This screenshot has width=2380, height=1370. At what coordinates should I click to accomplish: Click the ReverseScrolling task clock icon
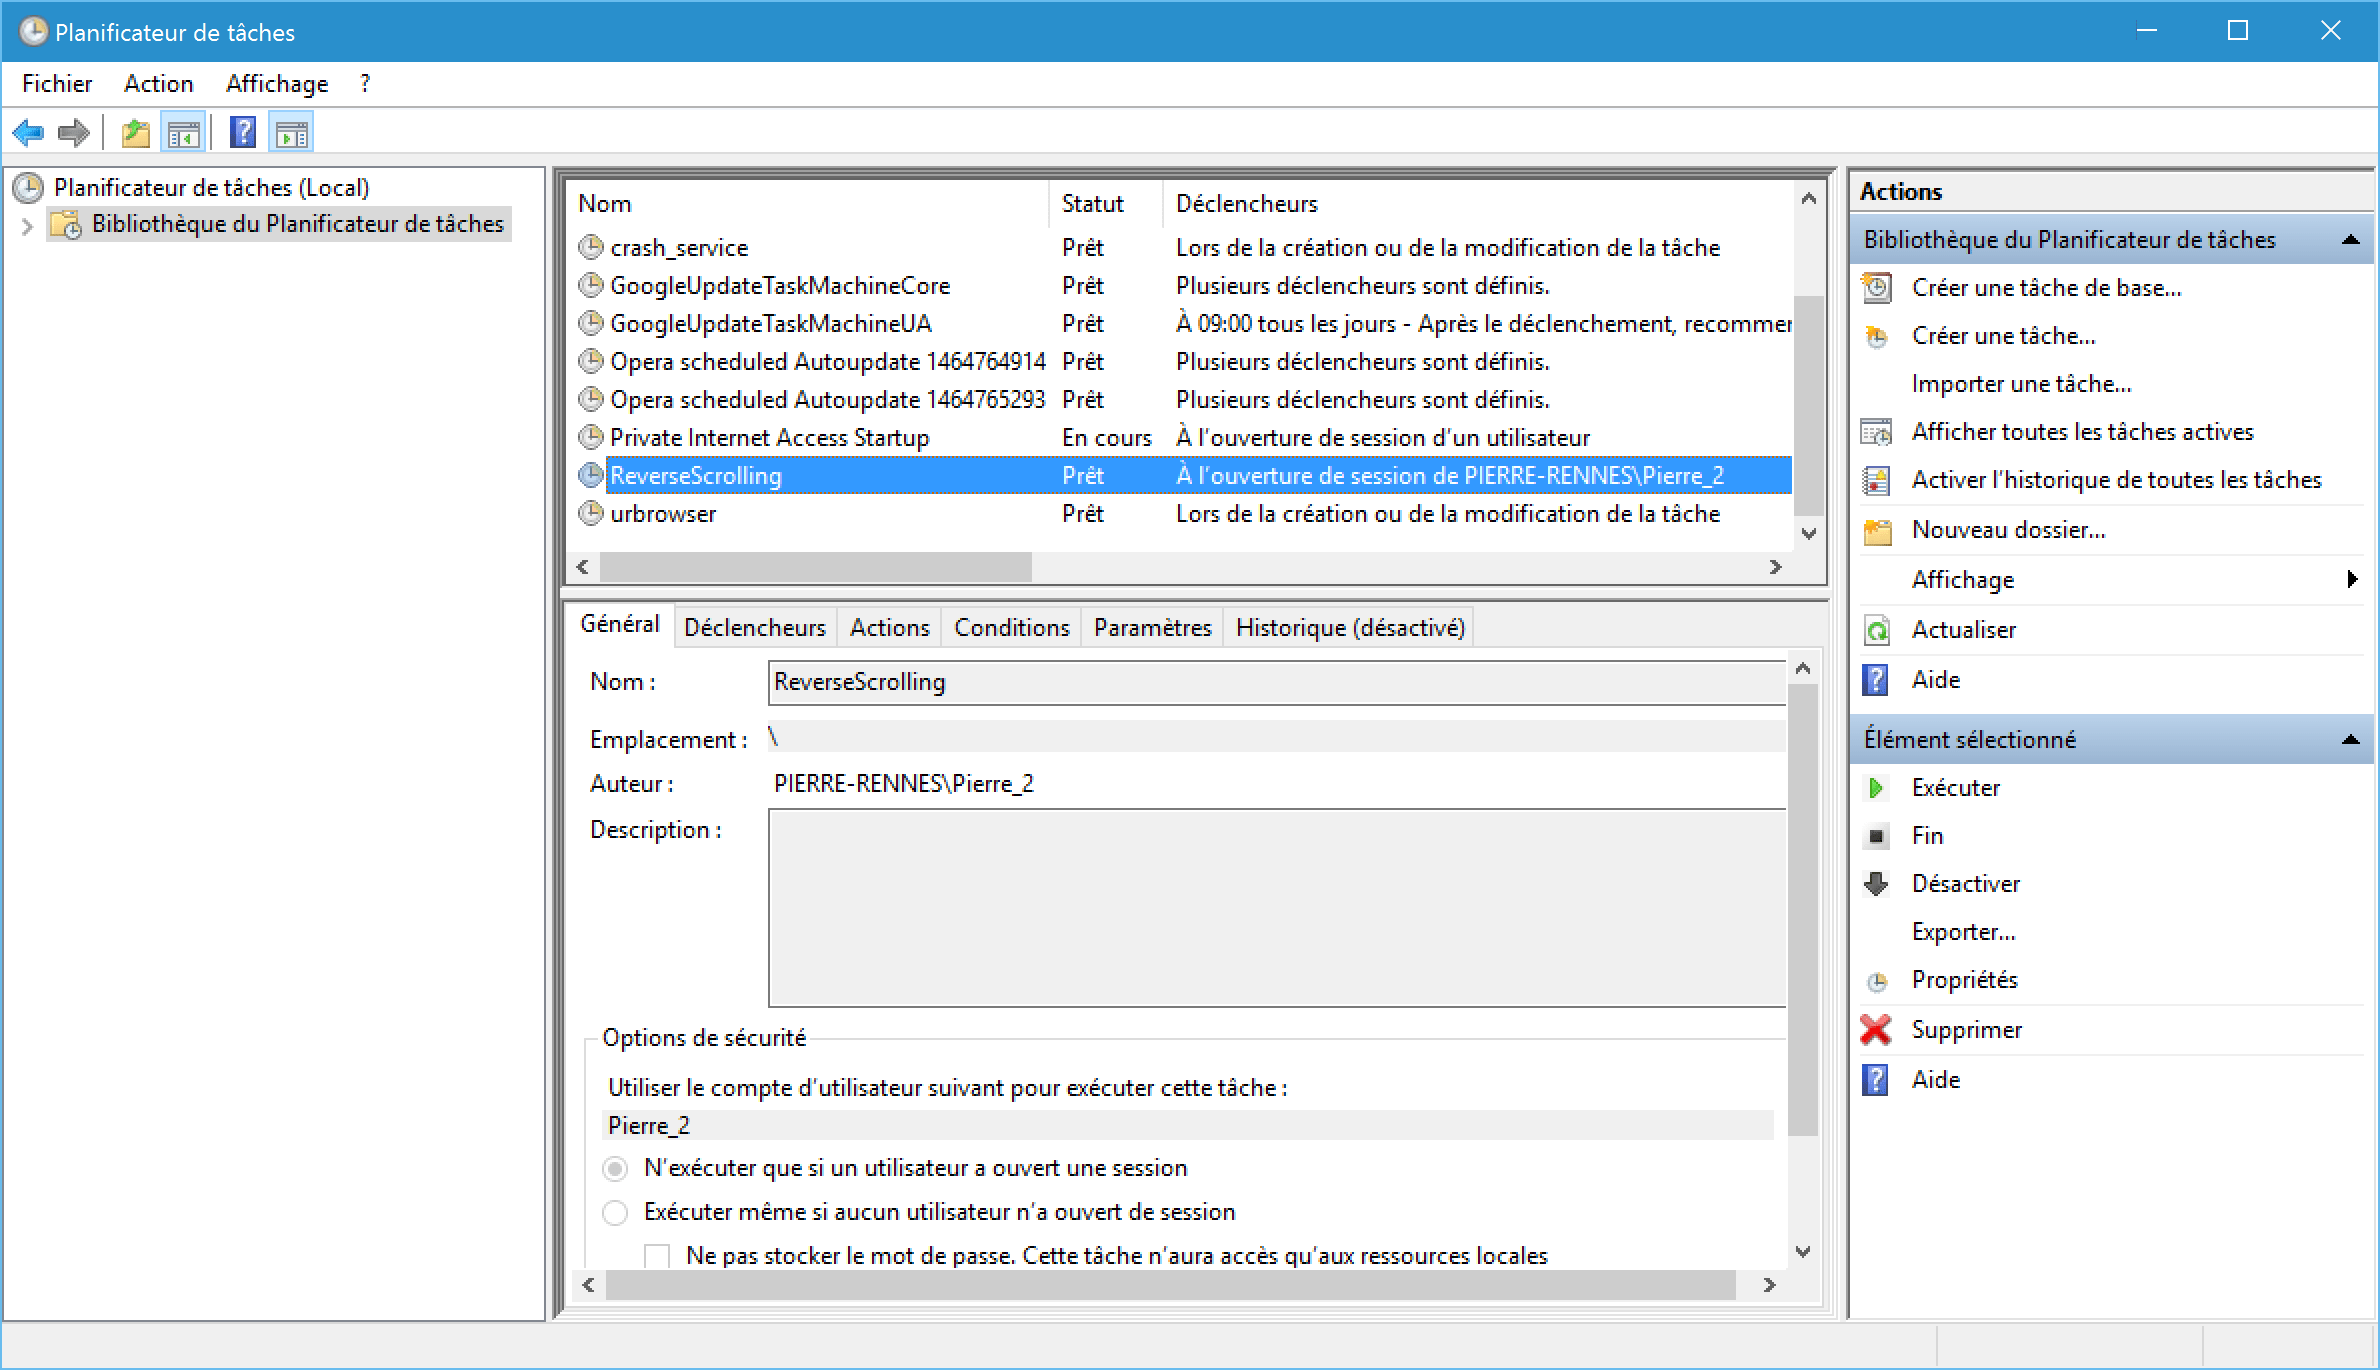point(592,475)
